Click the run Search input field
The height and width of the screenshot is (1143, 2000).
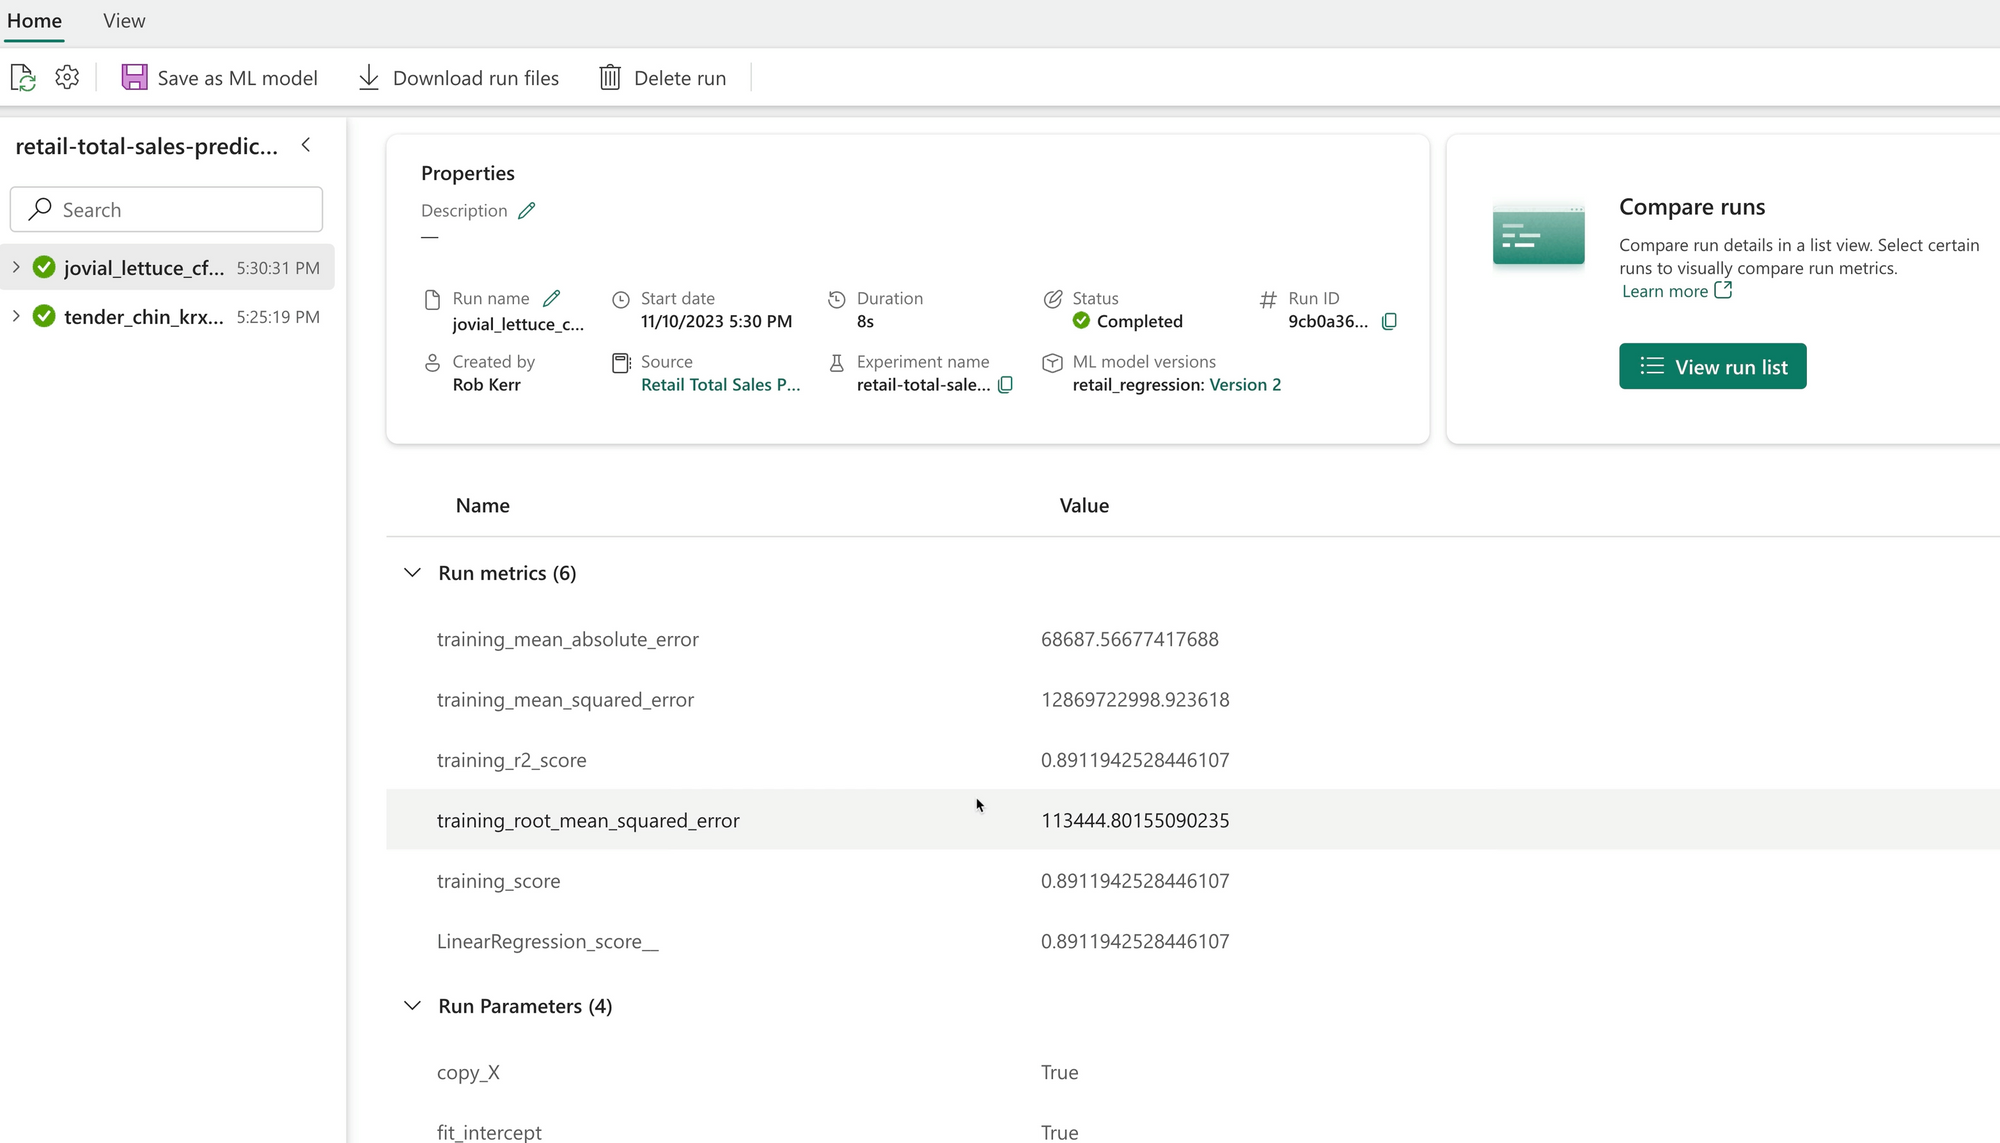[x=167, y=210]
